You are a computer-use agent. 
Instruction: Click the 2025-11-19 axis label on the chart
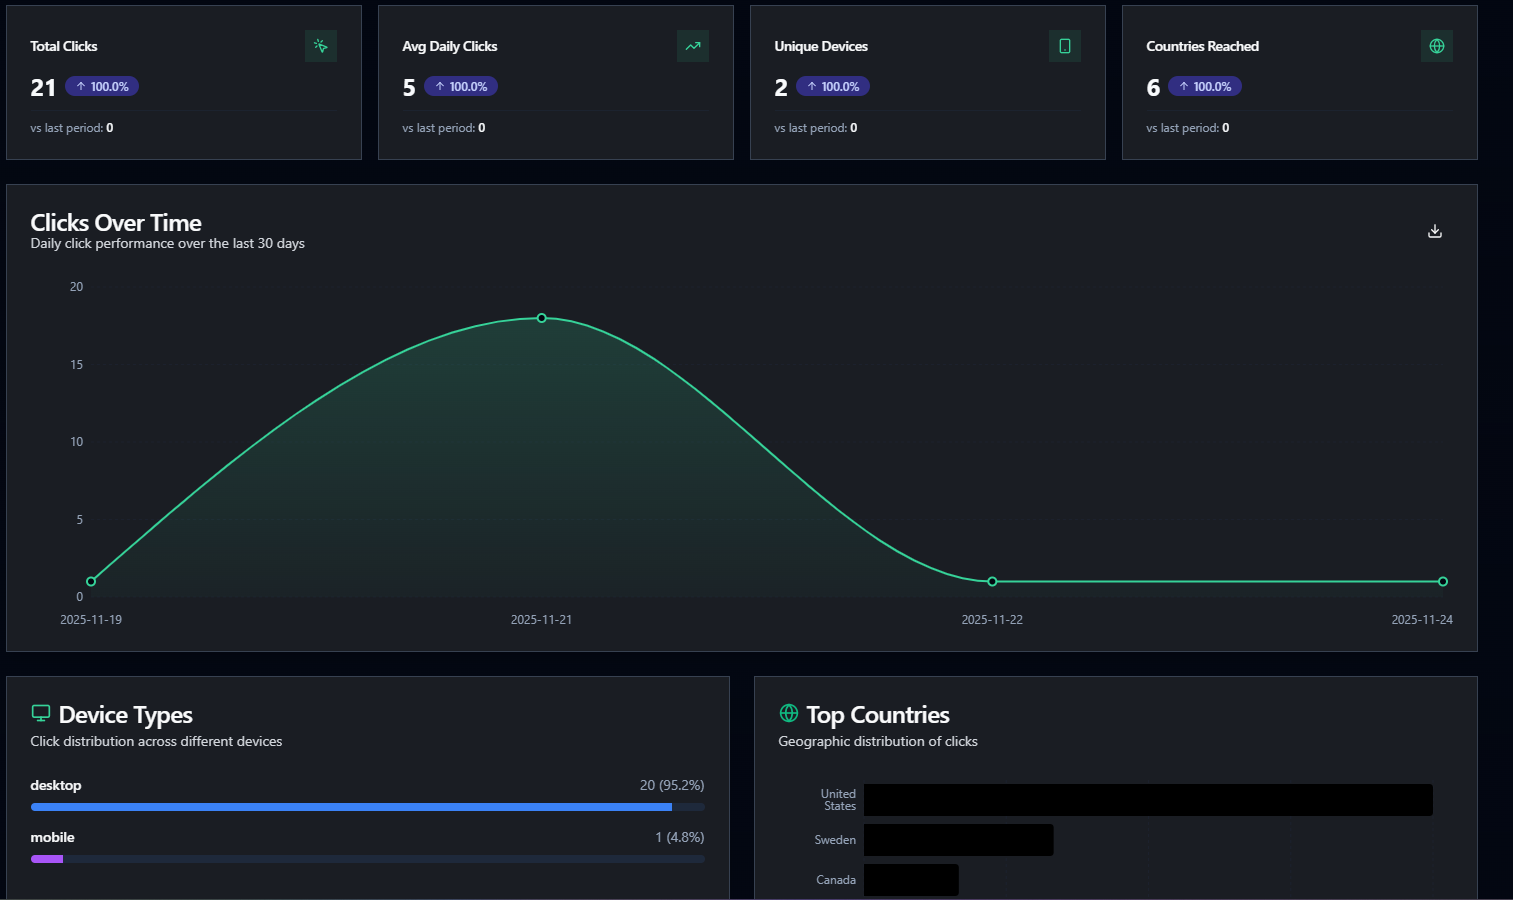click(x=91, y=619)
